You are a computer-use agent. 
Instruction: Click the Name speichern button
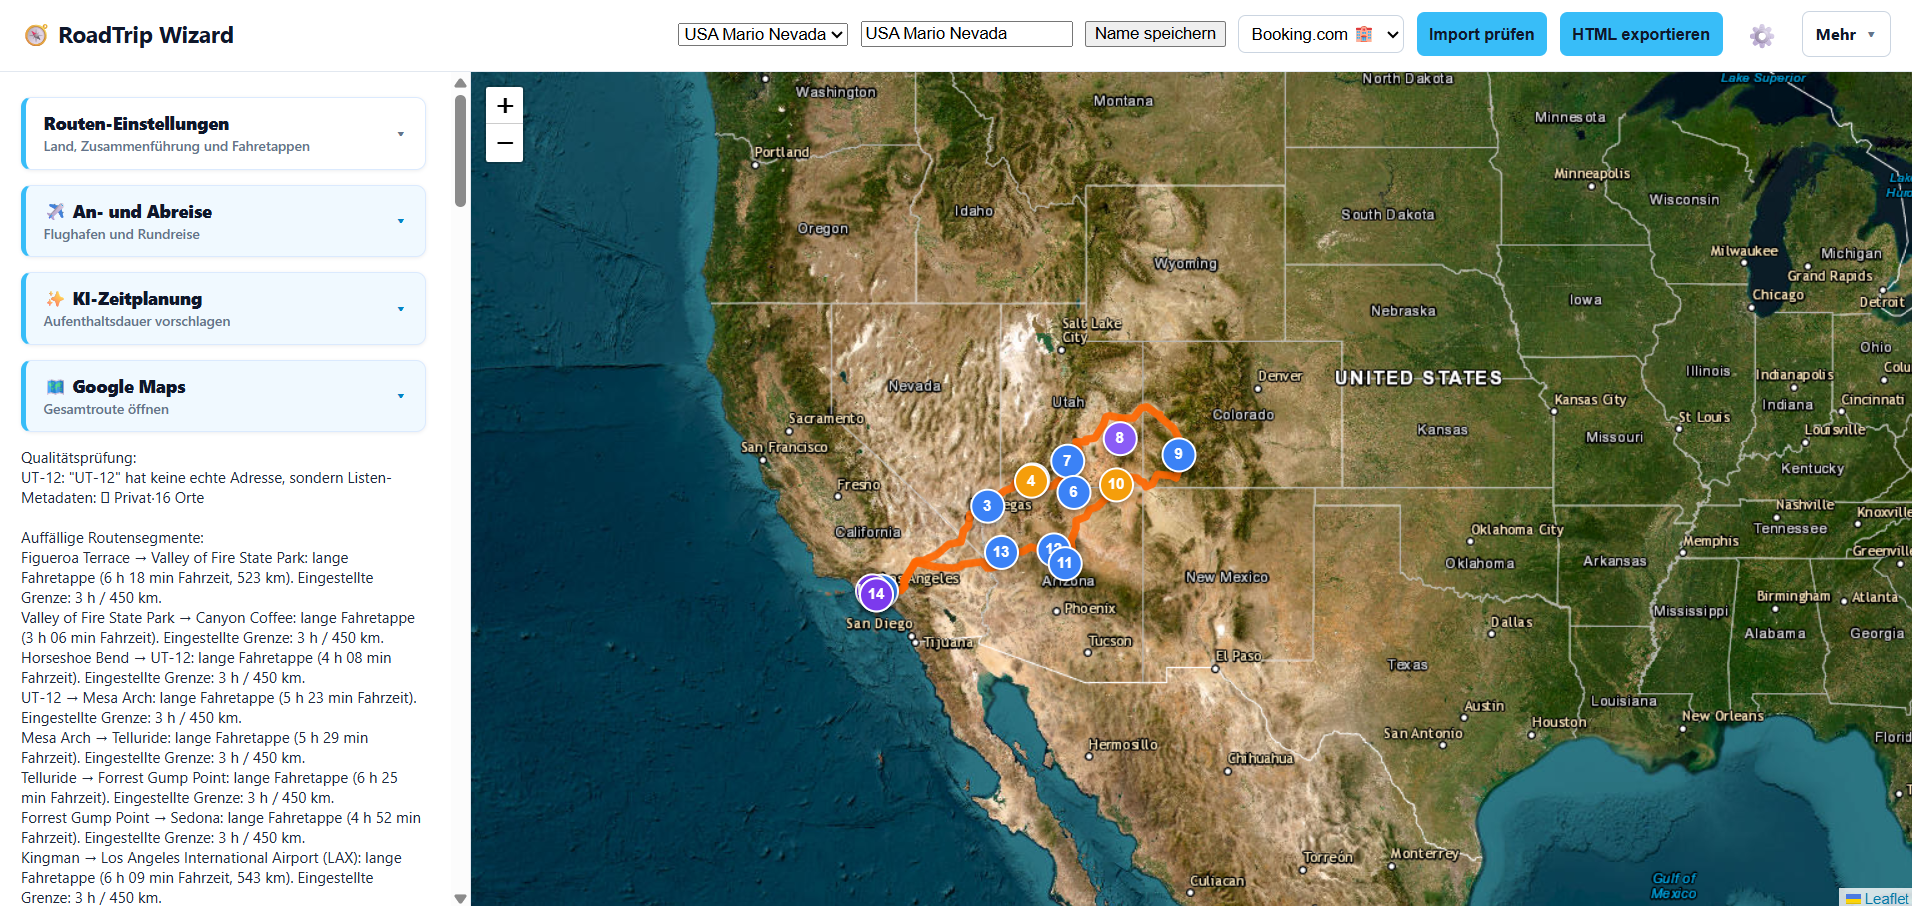pyautogui.click(x=1155, y=34)
